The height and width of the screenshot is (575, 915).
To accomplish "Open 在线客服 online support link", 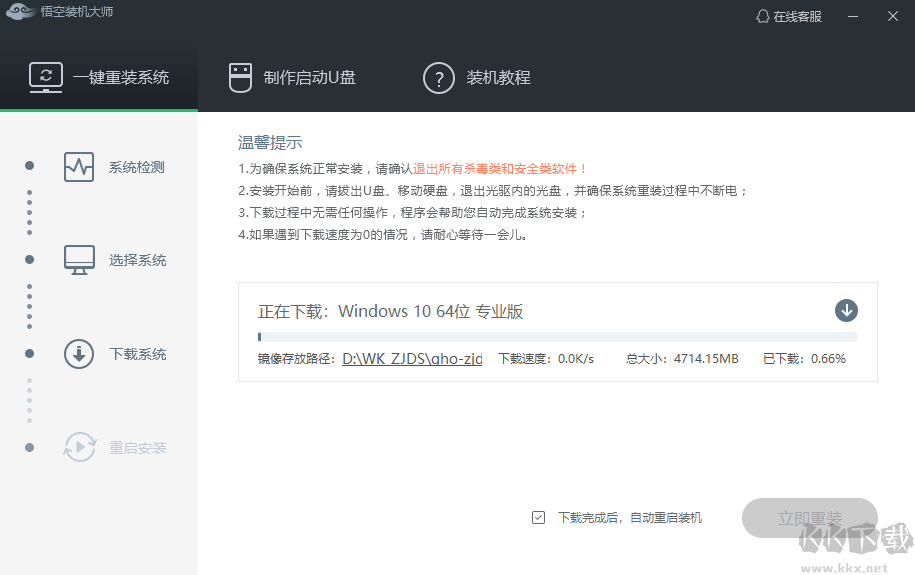I will pos(789,16).
